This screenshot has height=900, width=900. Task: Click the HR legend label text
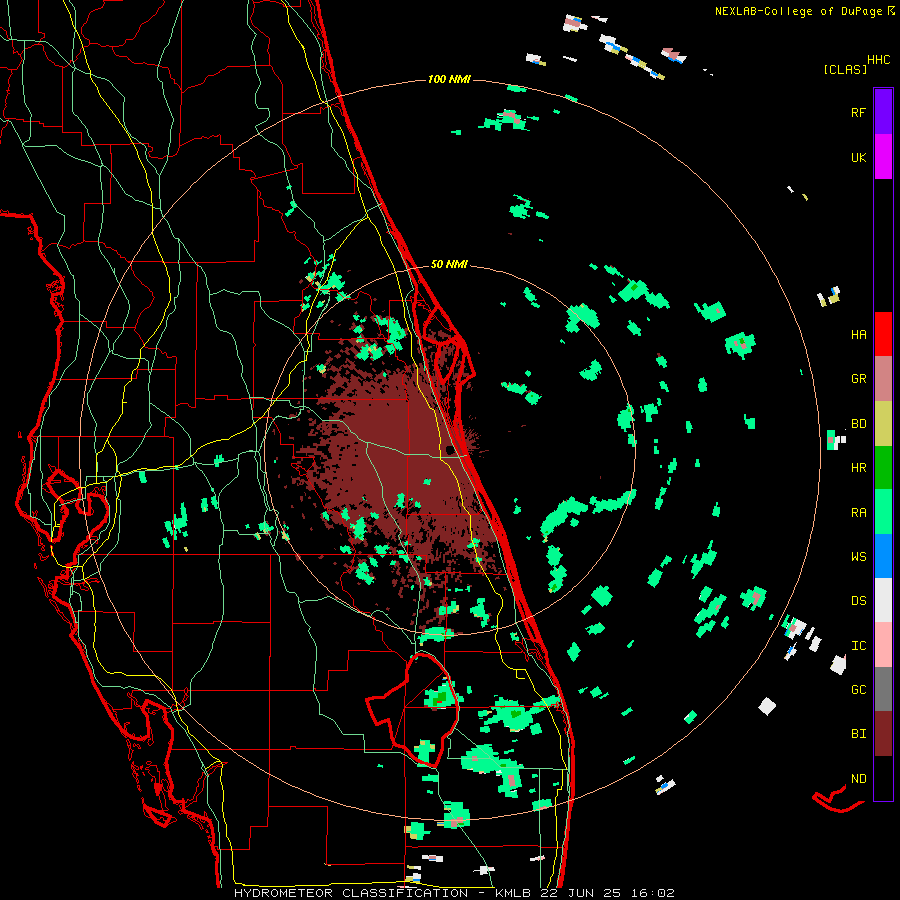(858, 468)
